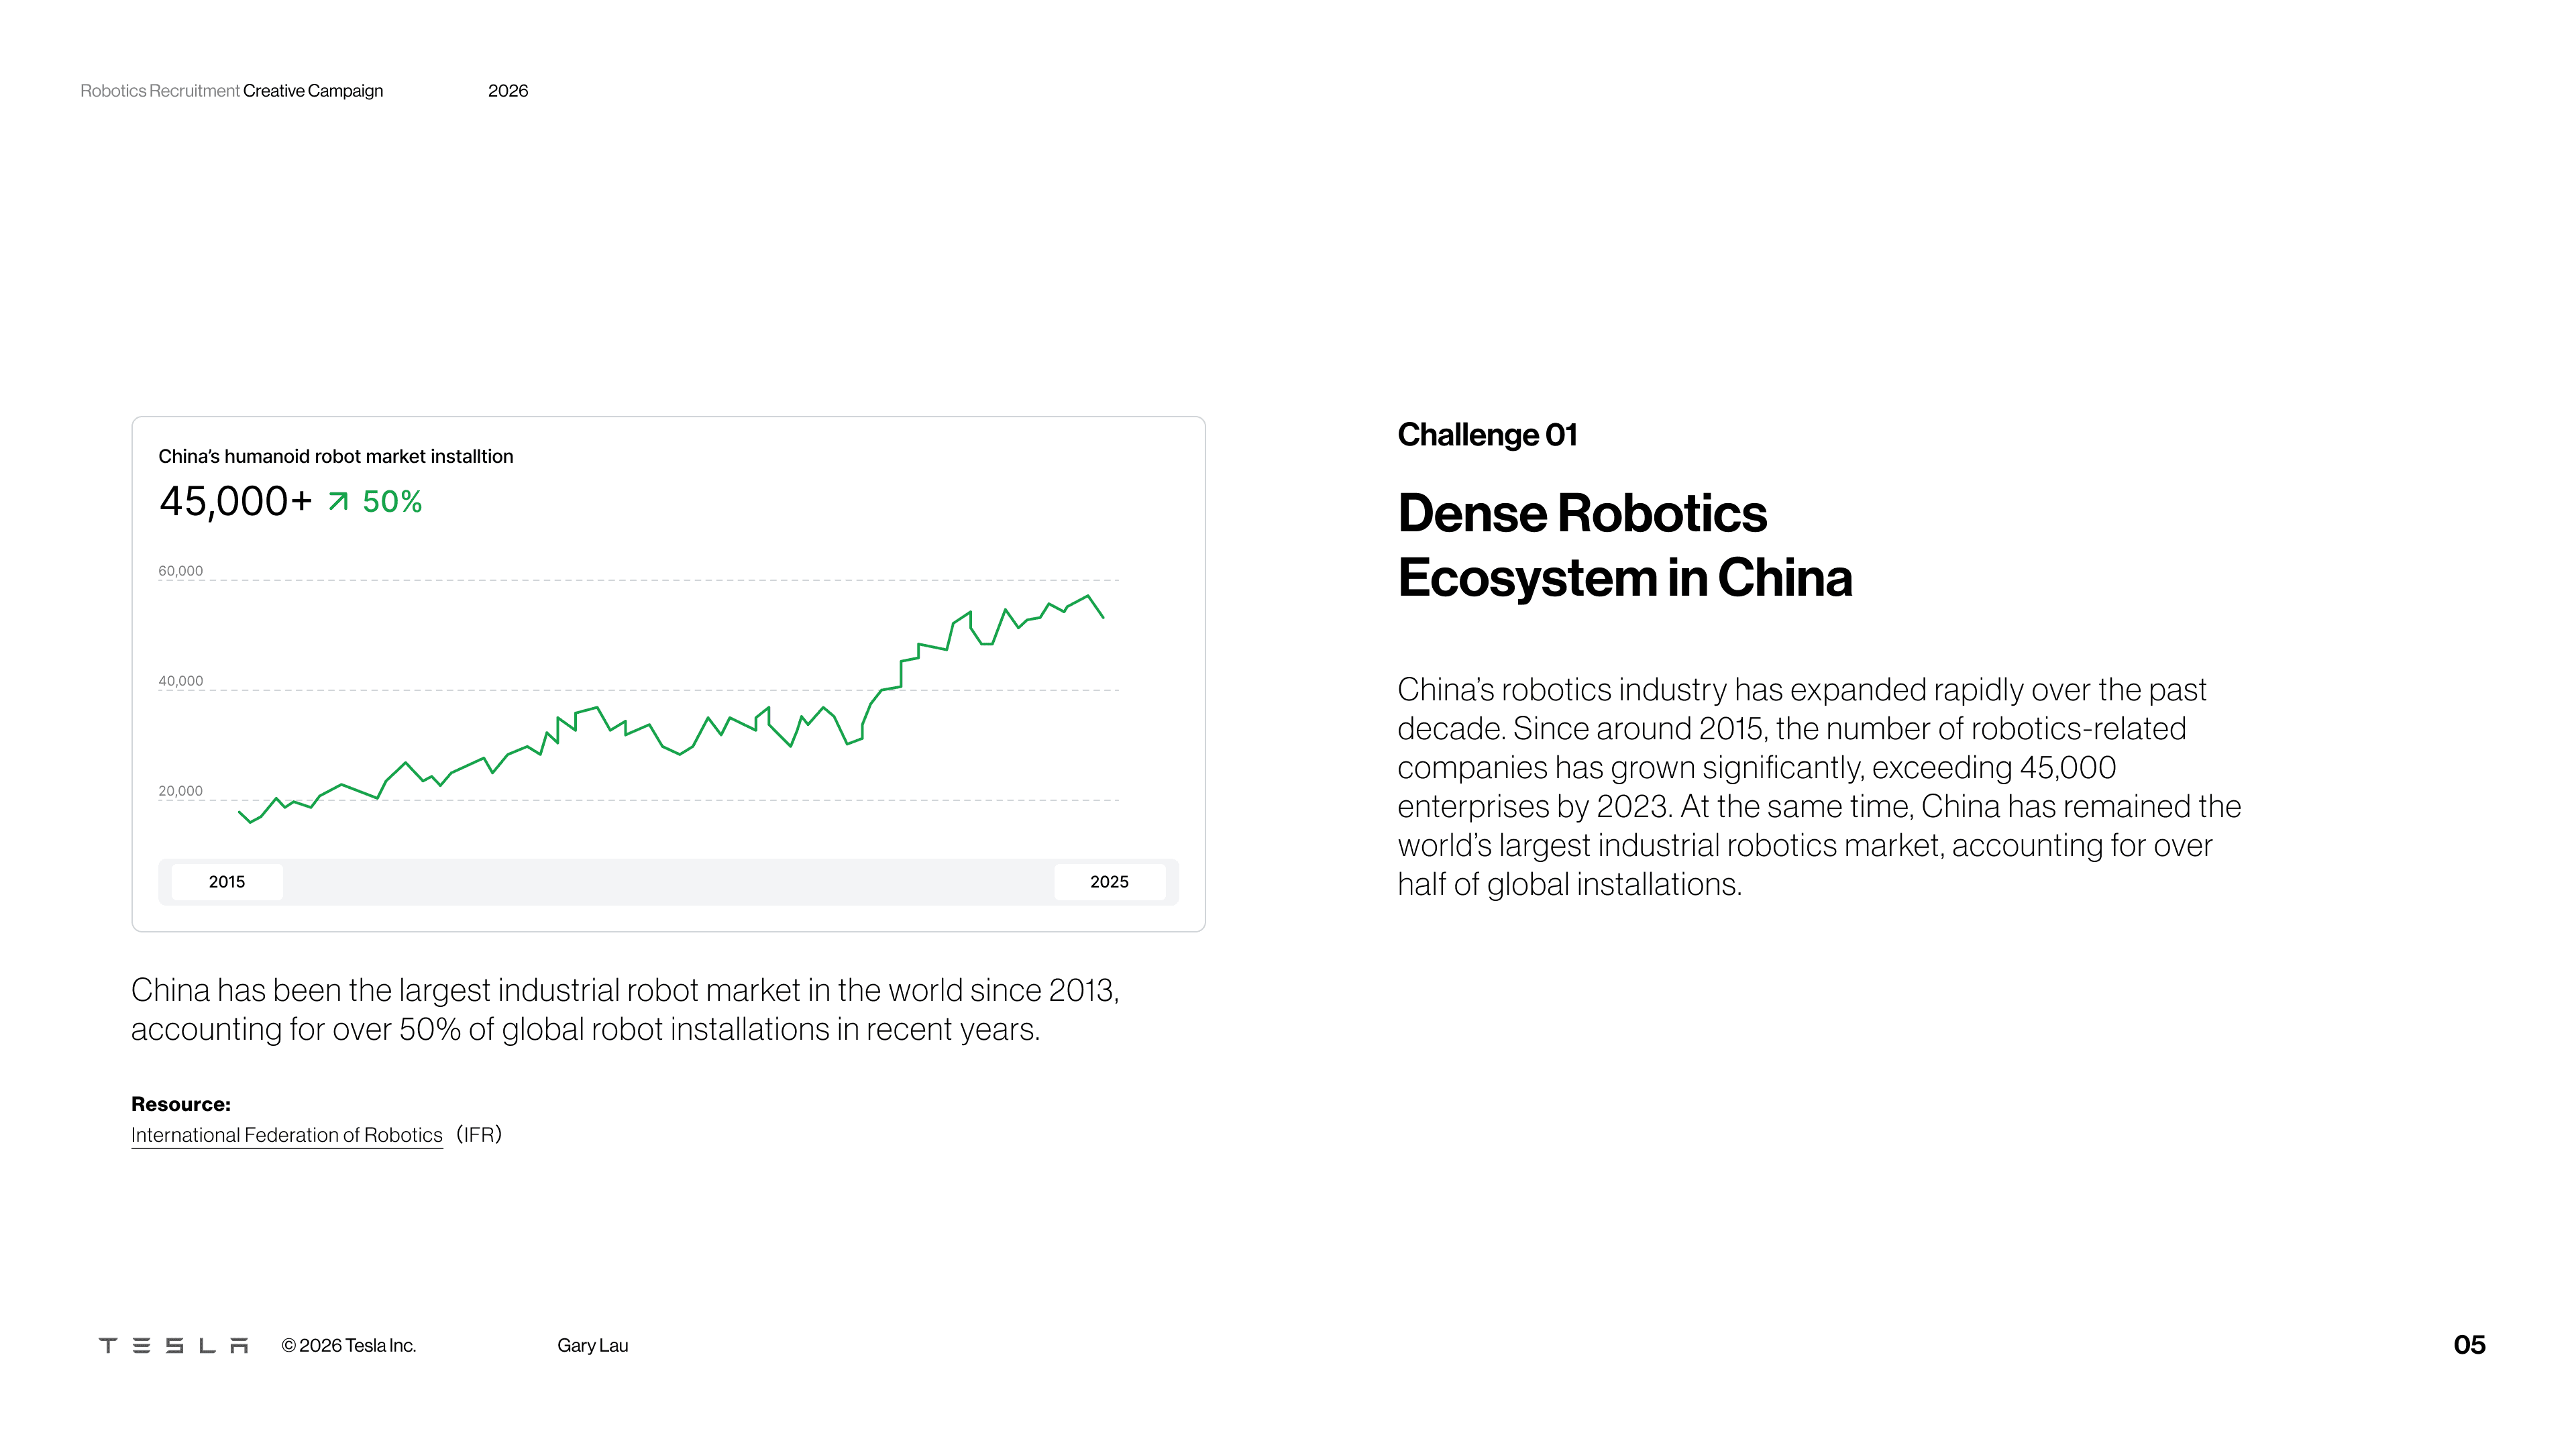This screenshot has width=2576, height=1449.
Task: Click the 20,000 axis label
Action: pos(180,791)
